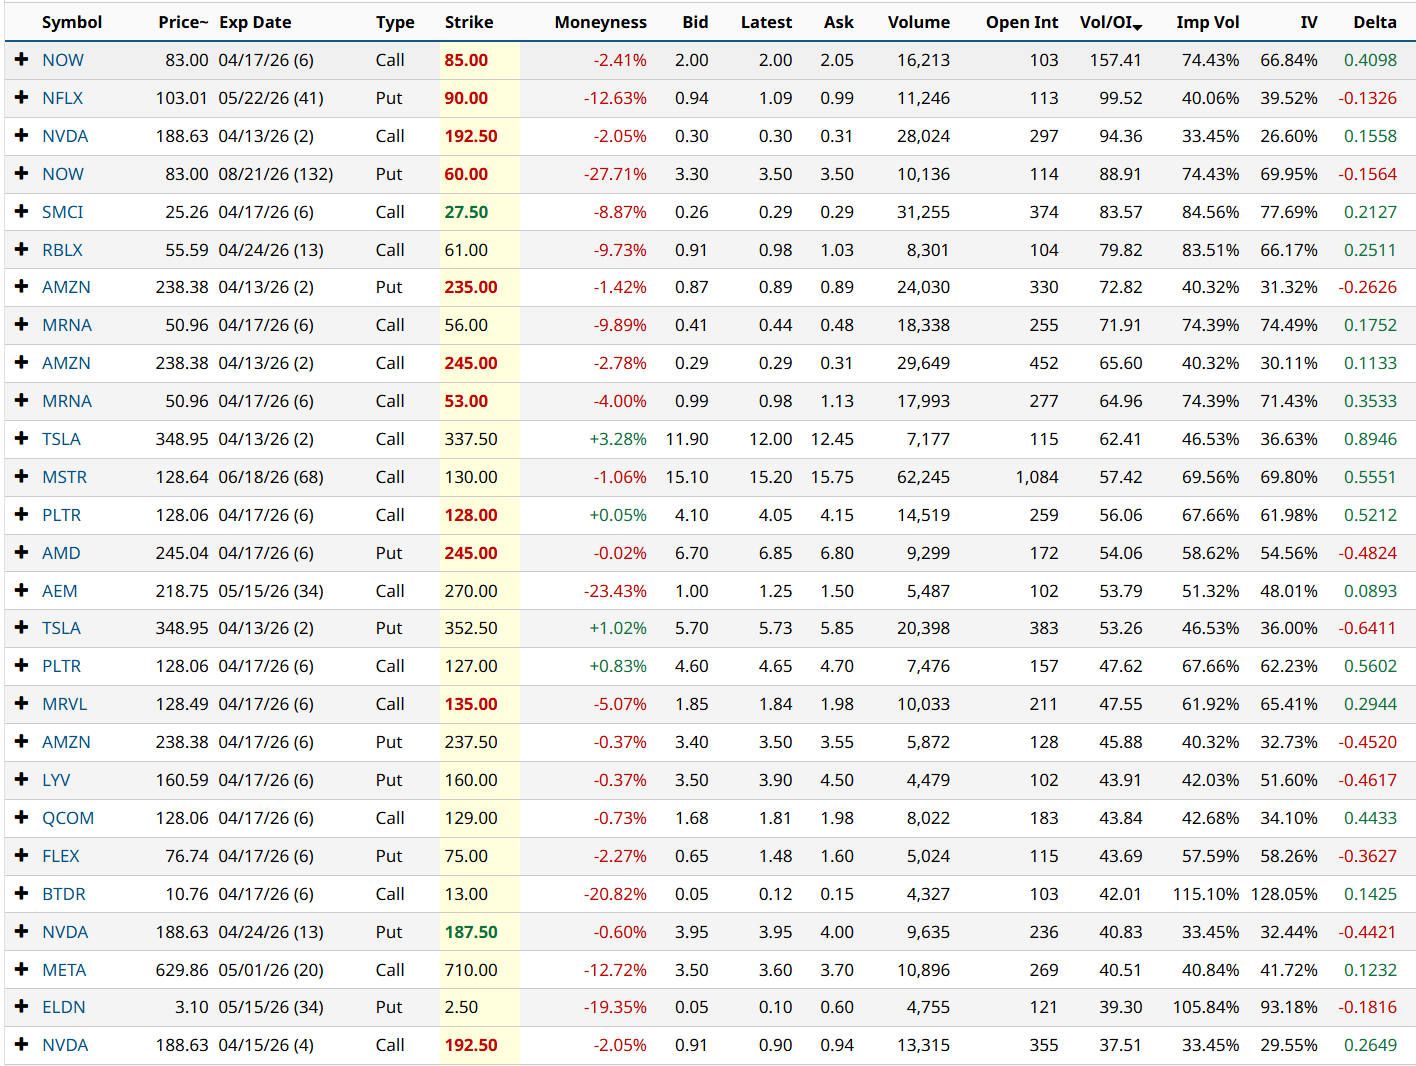1416x1066 pixels.
Task: Sort by Exp Date column header
Action: tap(255, 22)
